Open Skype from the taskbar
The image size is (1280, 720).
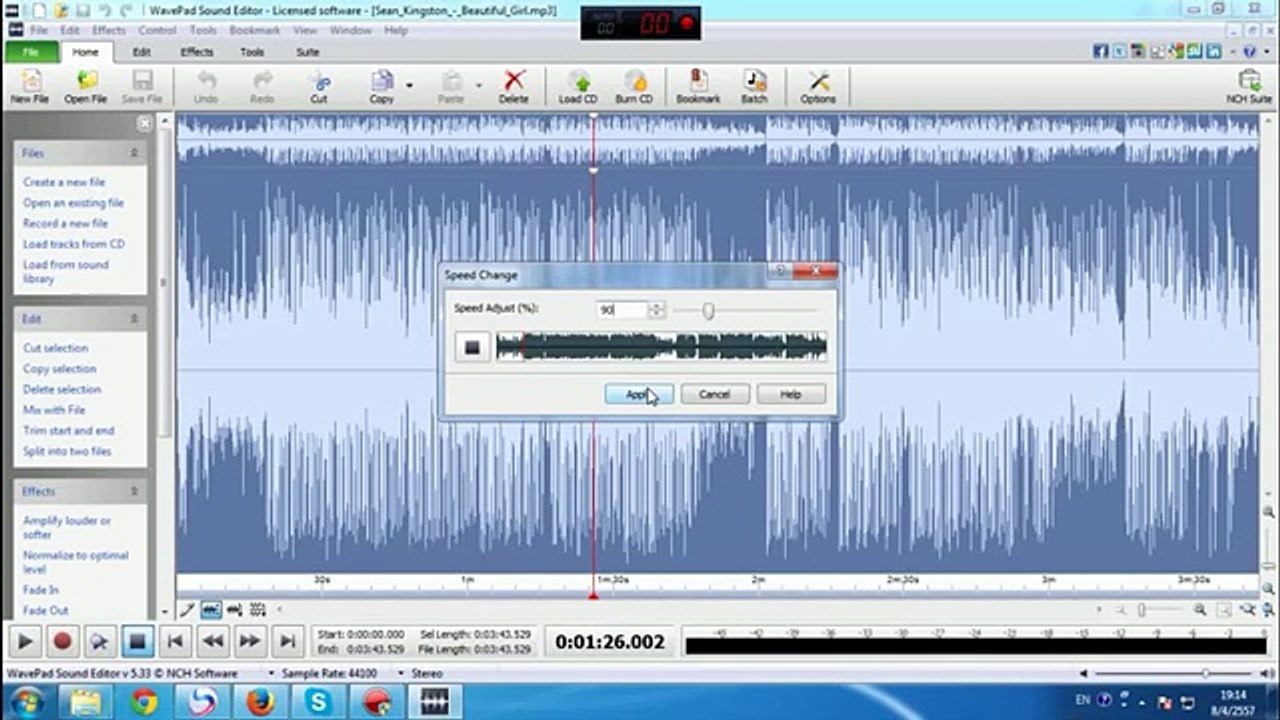pyautogui.click(x=319, y=701)
